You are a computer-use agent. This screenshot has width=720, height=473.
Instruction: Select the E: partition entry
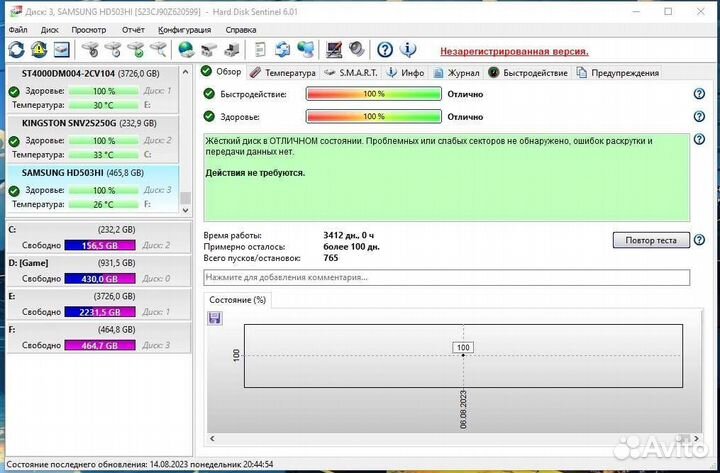tap(99, 304)
